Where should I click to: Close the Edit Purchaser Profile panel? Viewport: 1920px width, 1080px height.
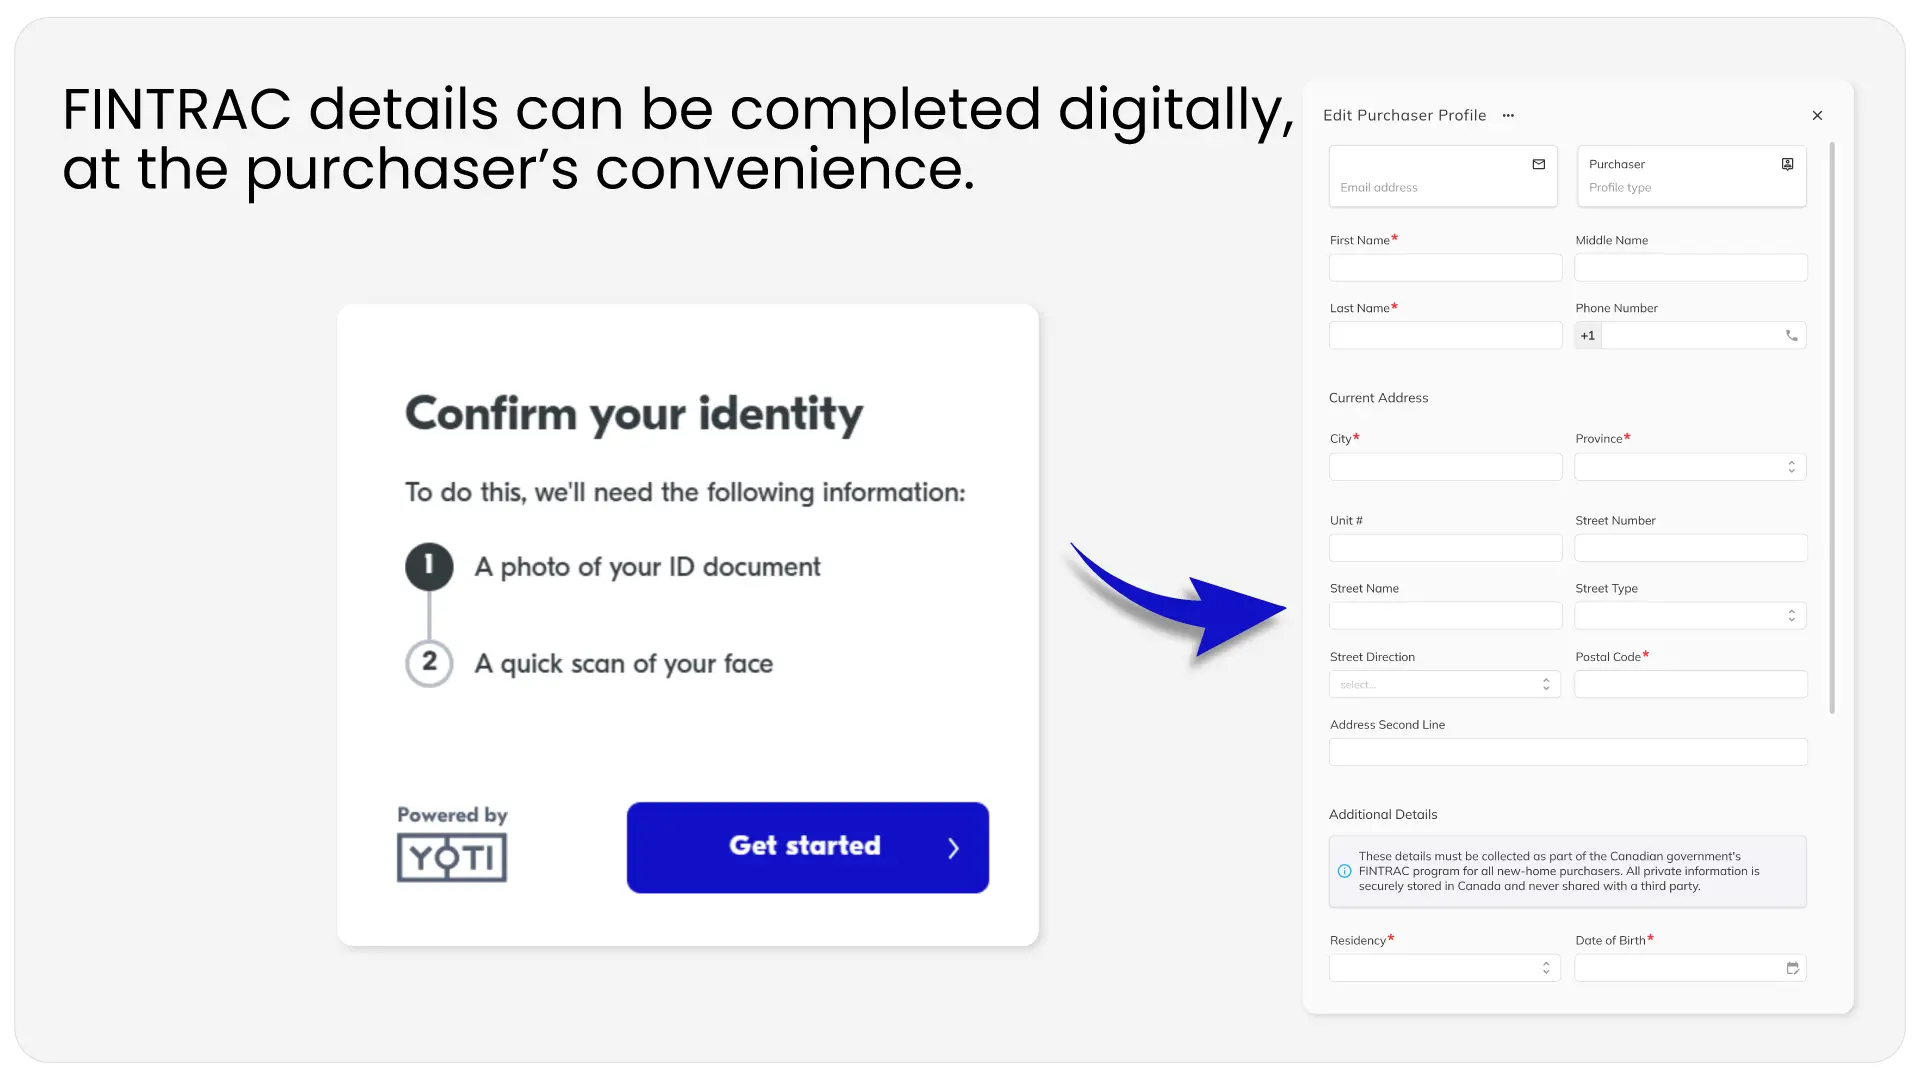(1817, 116)
